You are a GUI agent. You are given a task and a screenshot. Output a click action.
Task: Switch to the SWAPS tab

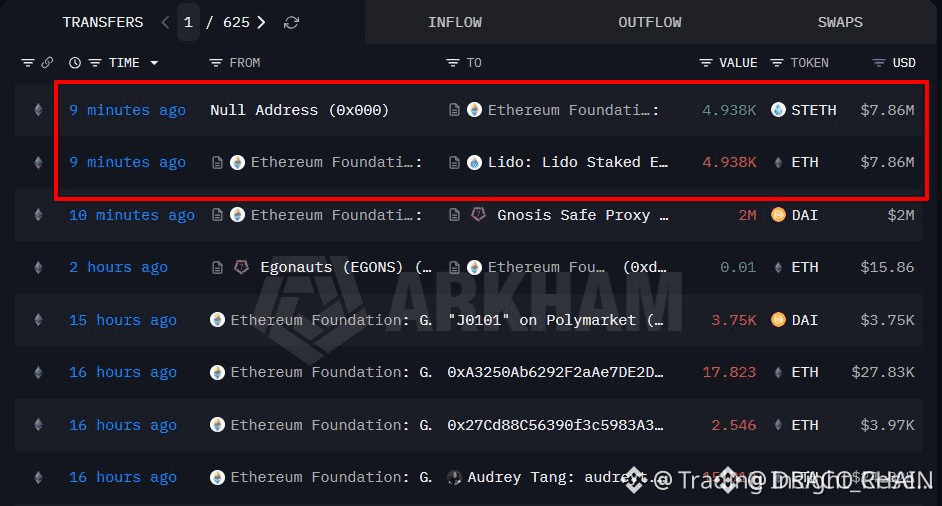point(840,22)
